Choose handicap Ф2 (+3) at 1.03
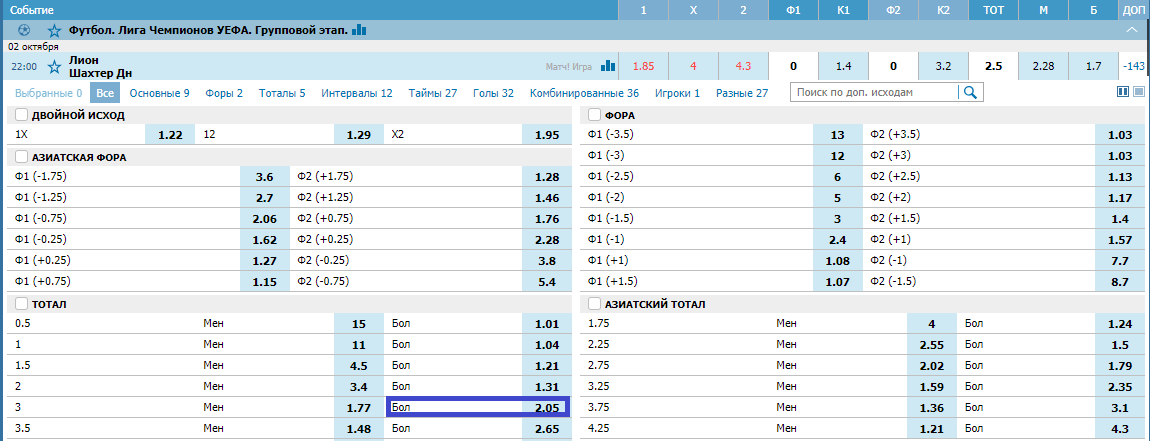The width and height of the screenshot is (1150, 441). (1119, 156)
